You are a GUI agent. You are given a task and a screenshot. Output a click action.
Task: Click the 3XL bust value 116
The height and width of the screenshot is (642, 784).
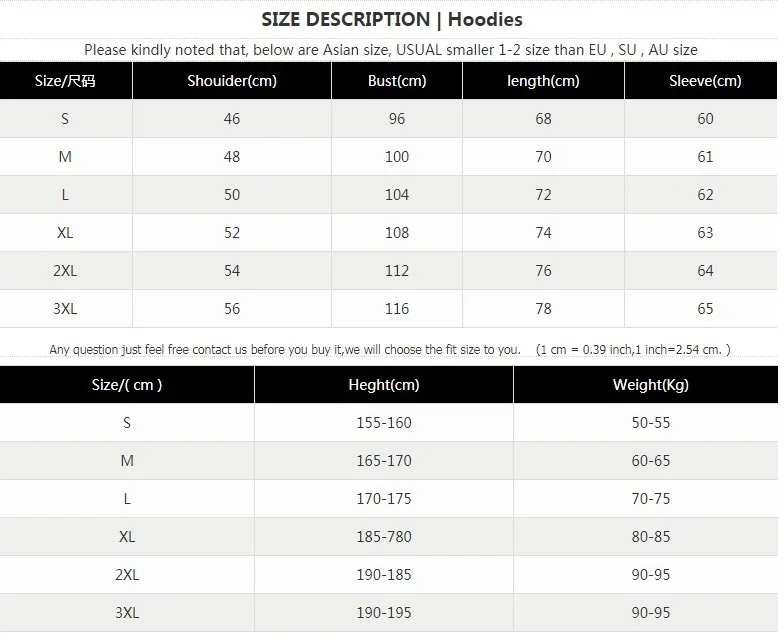tap(397, 308)
